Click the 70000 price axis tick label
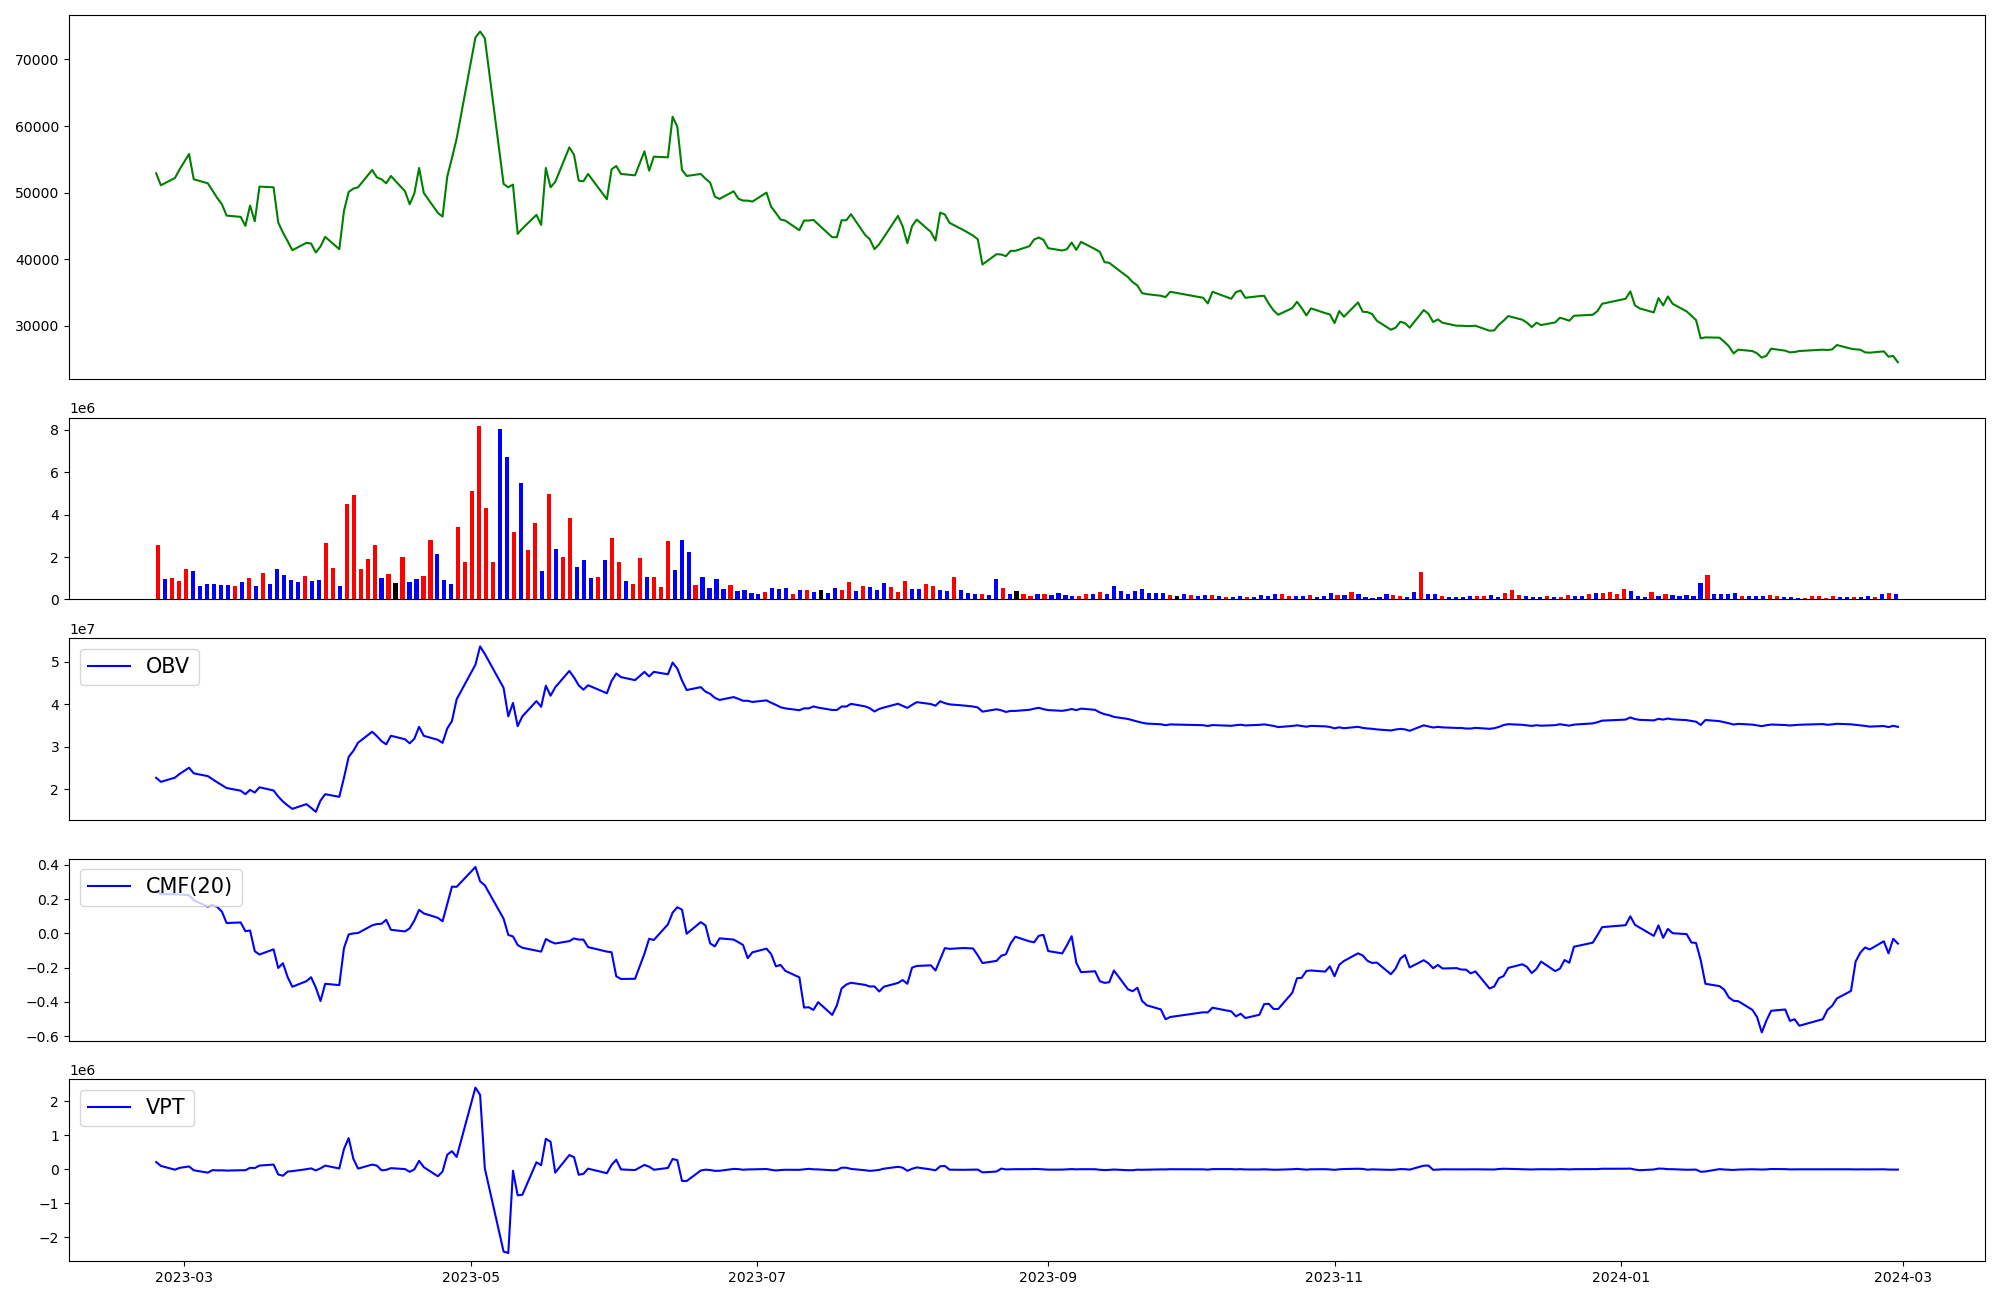 click(37, 60)
